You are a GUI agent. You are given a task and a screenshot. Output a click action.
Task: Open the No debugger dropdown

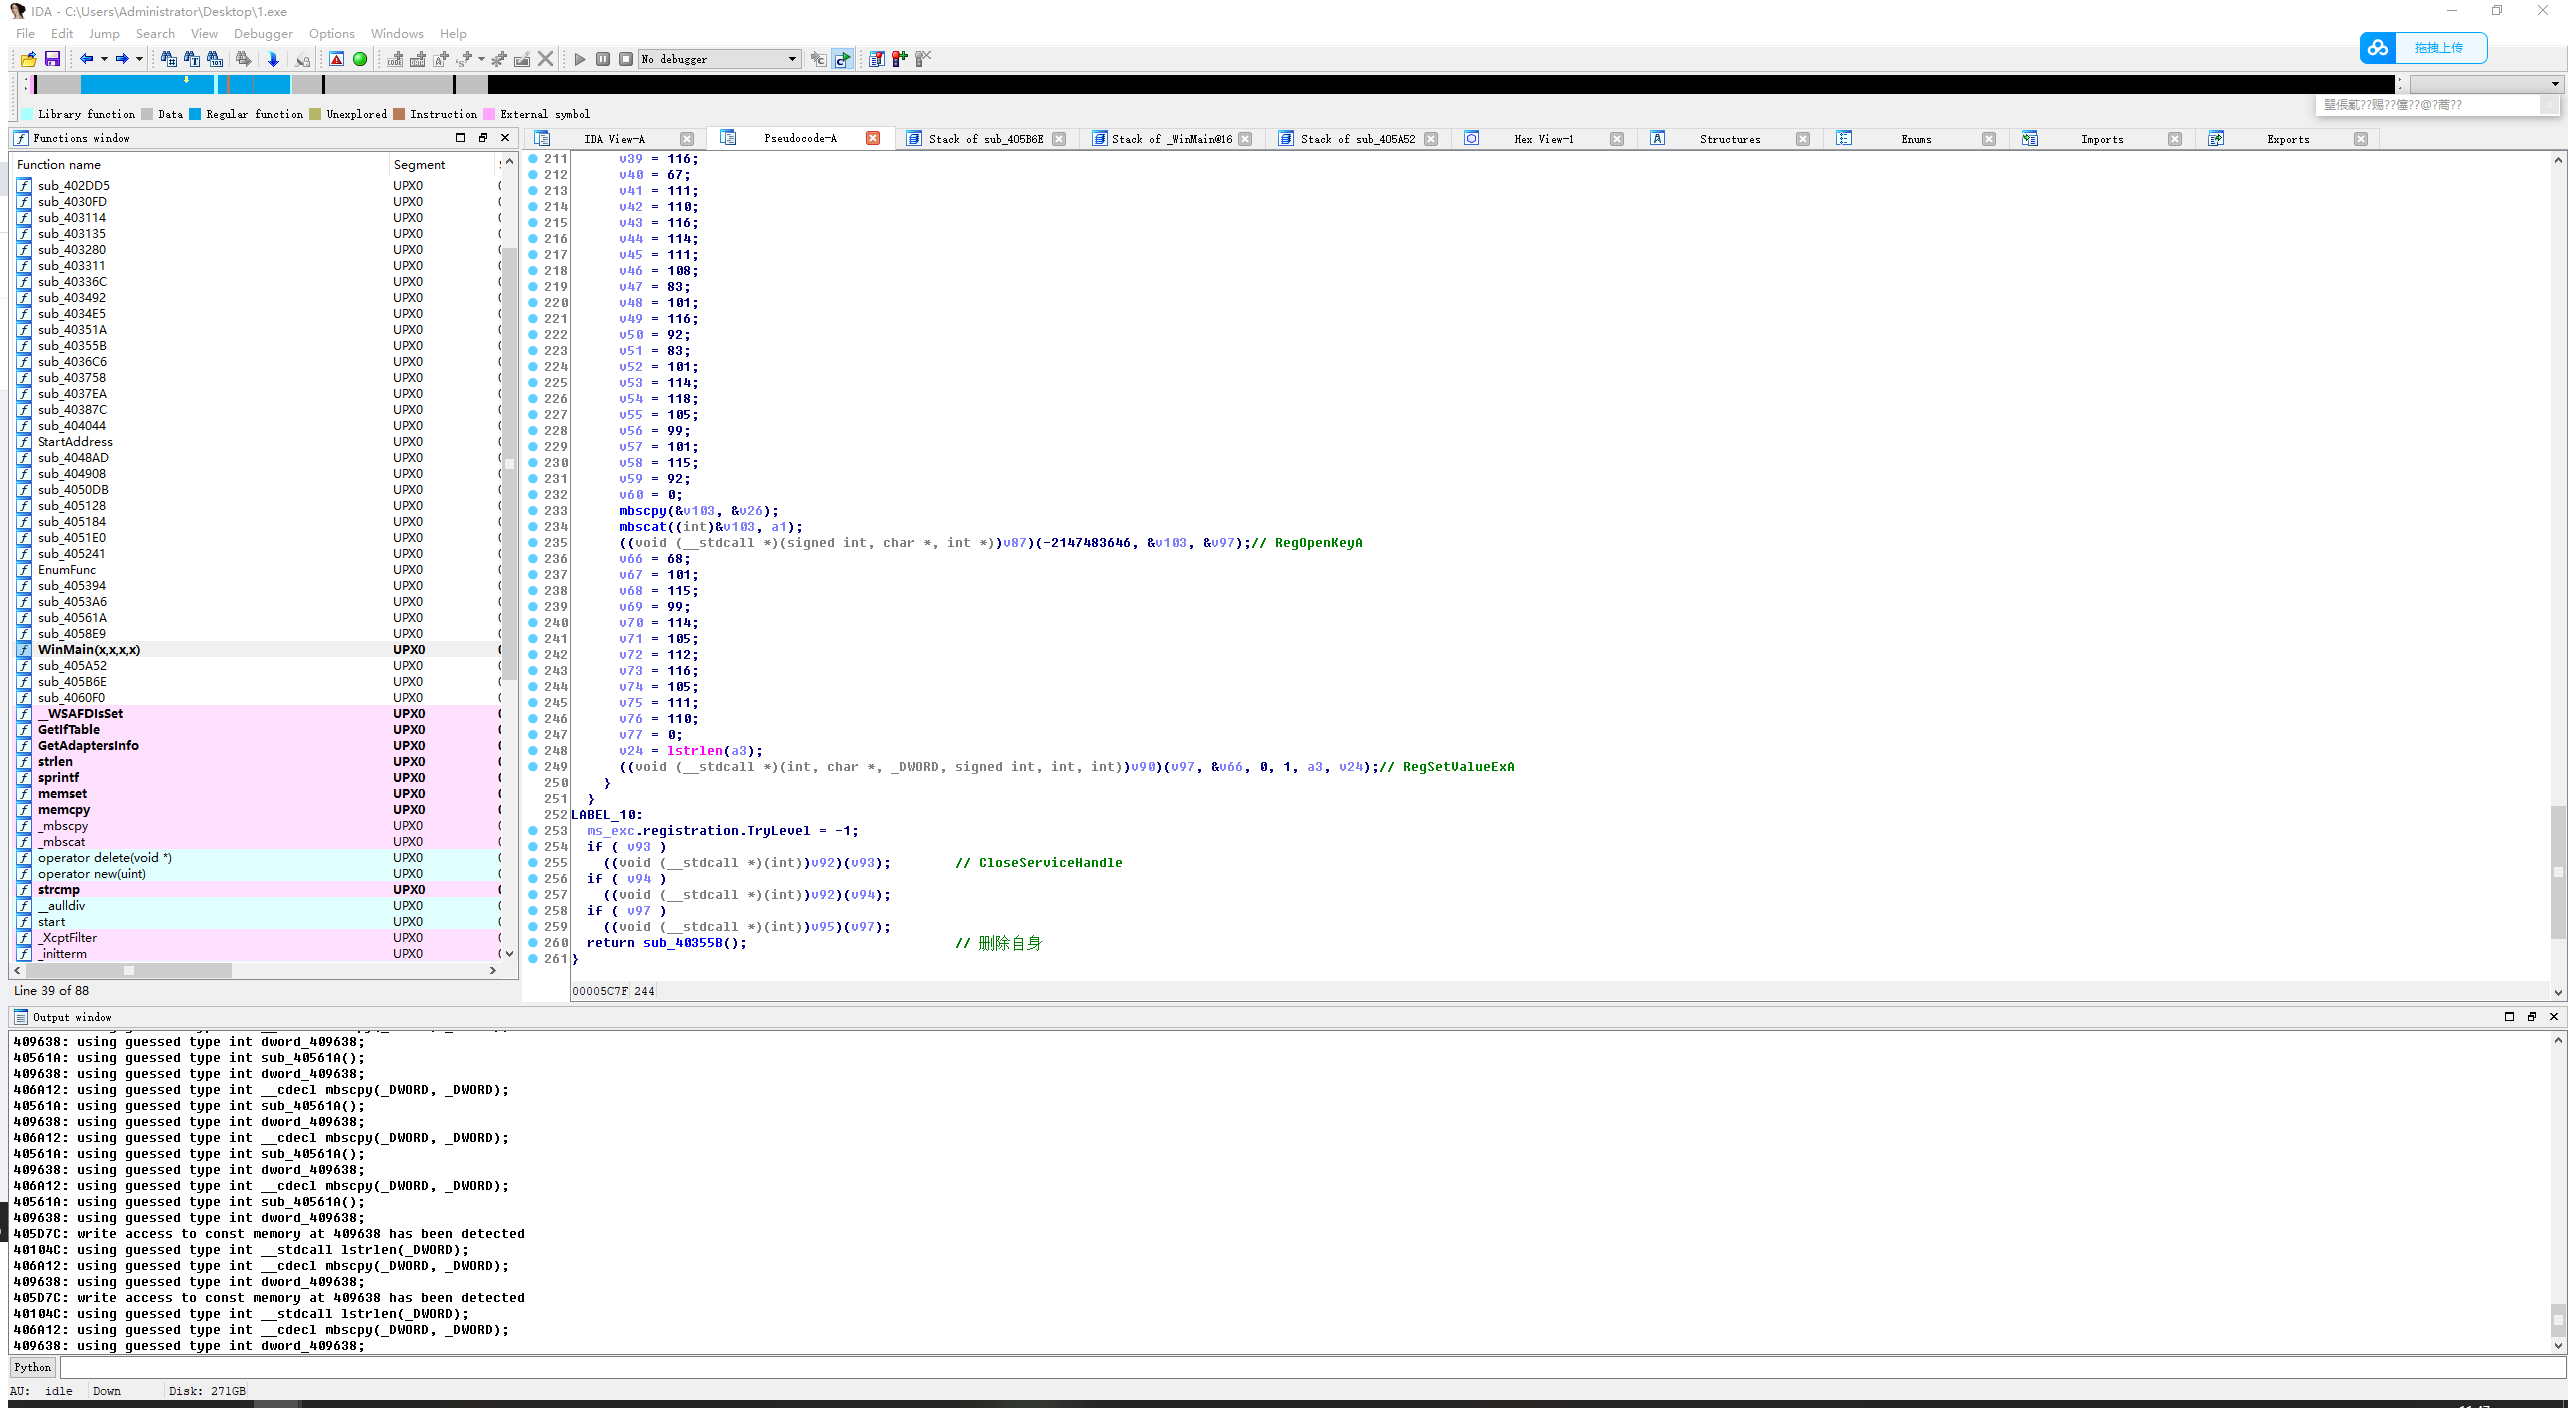[792, 59]
